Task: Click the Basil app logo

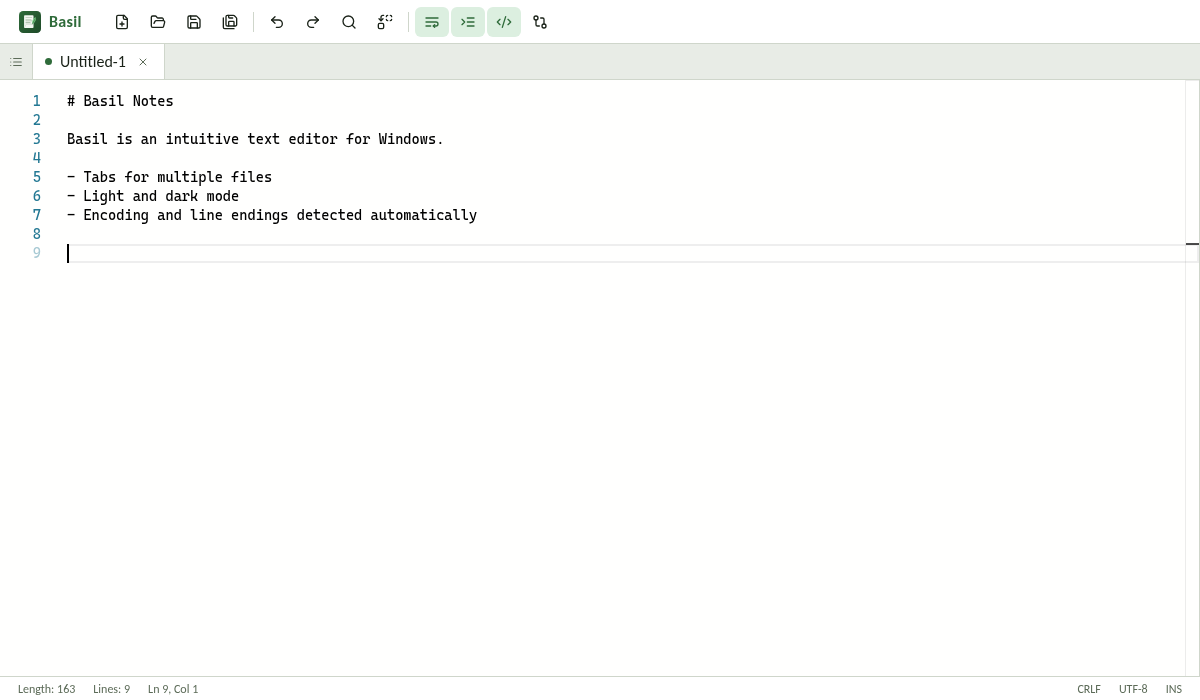Action: (30, 22)
